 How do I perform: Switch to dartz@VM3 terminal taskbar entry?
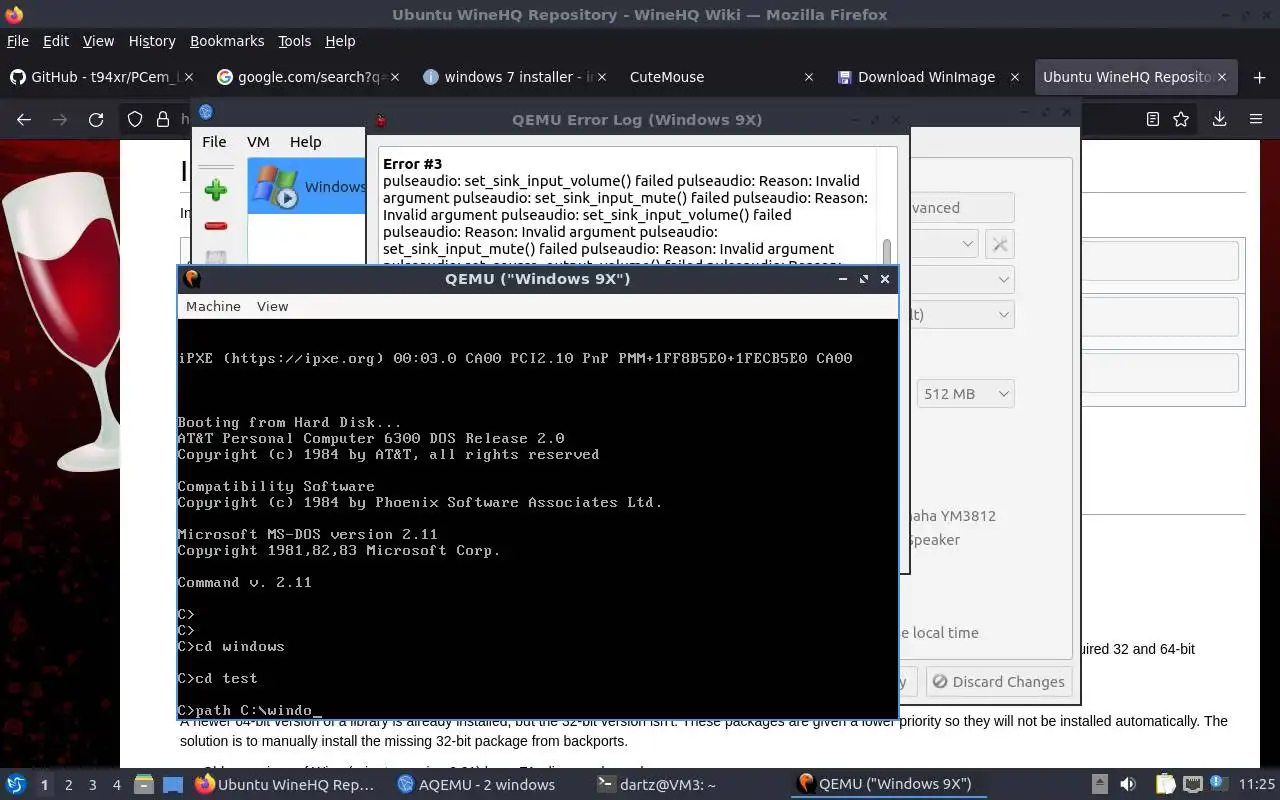[x=657, y=785]
